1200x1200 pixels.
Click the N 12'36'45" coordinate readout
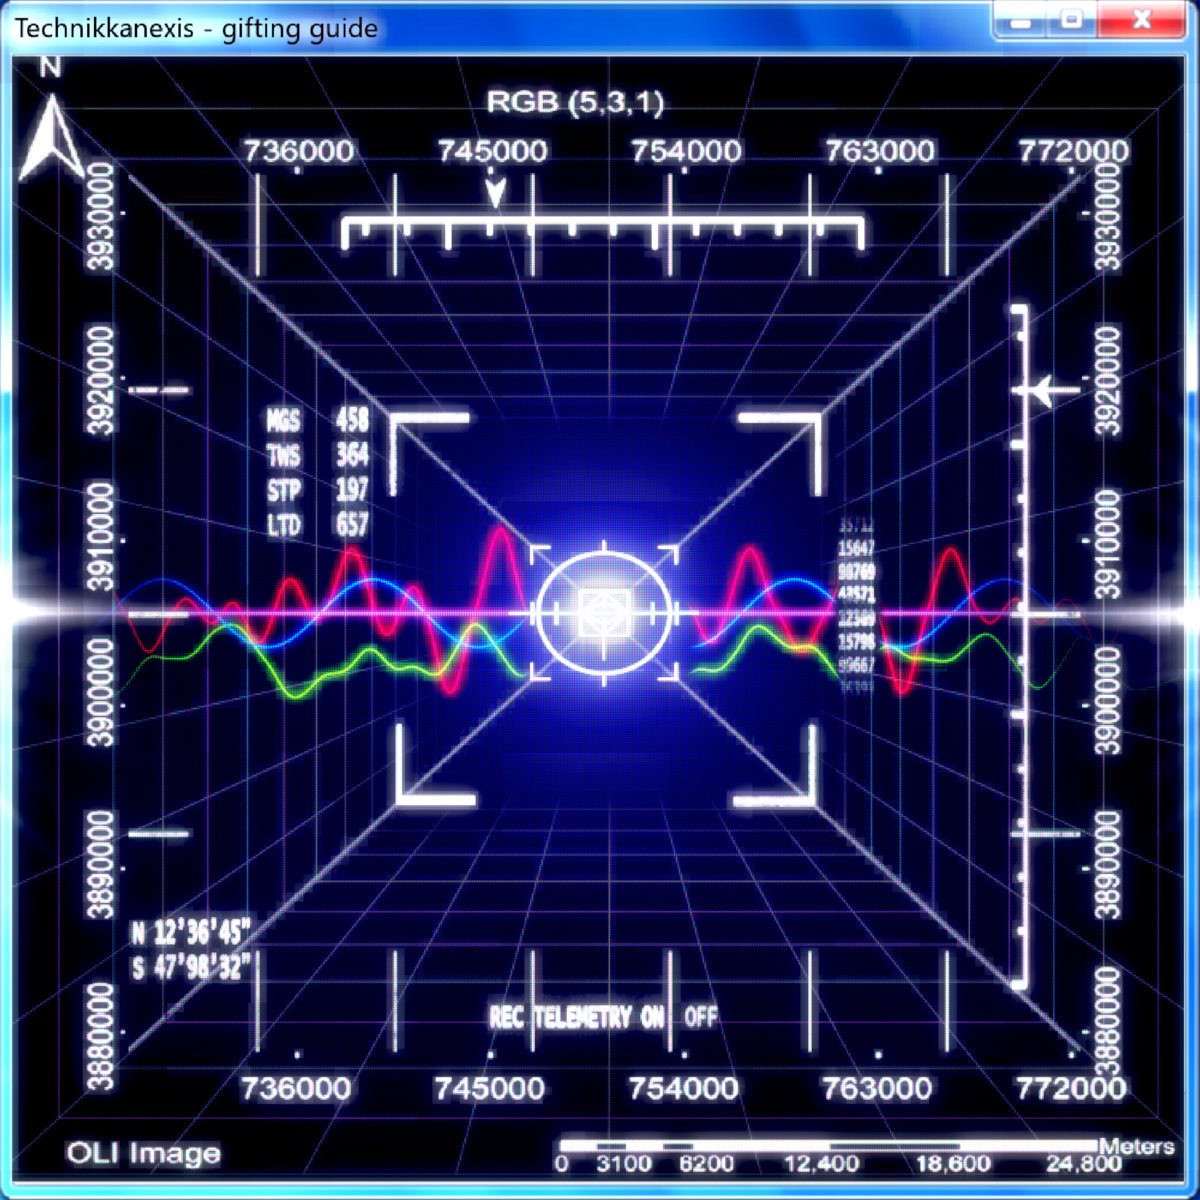click(x=190, y=933)
